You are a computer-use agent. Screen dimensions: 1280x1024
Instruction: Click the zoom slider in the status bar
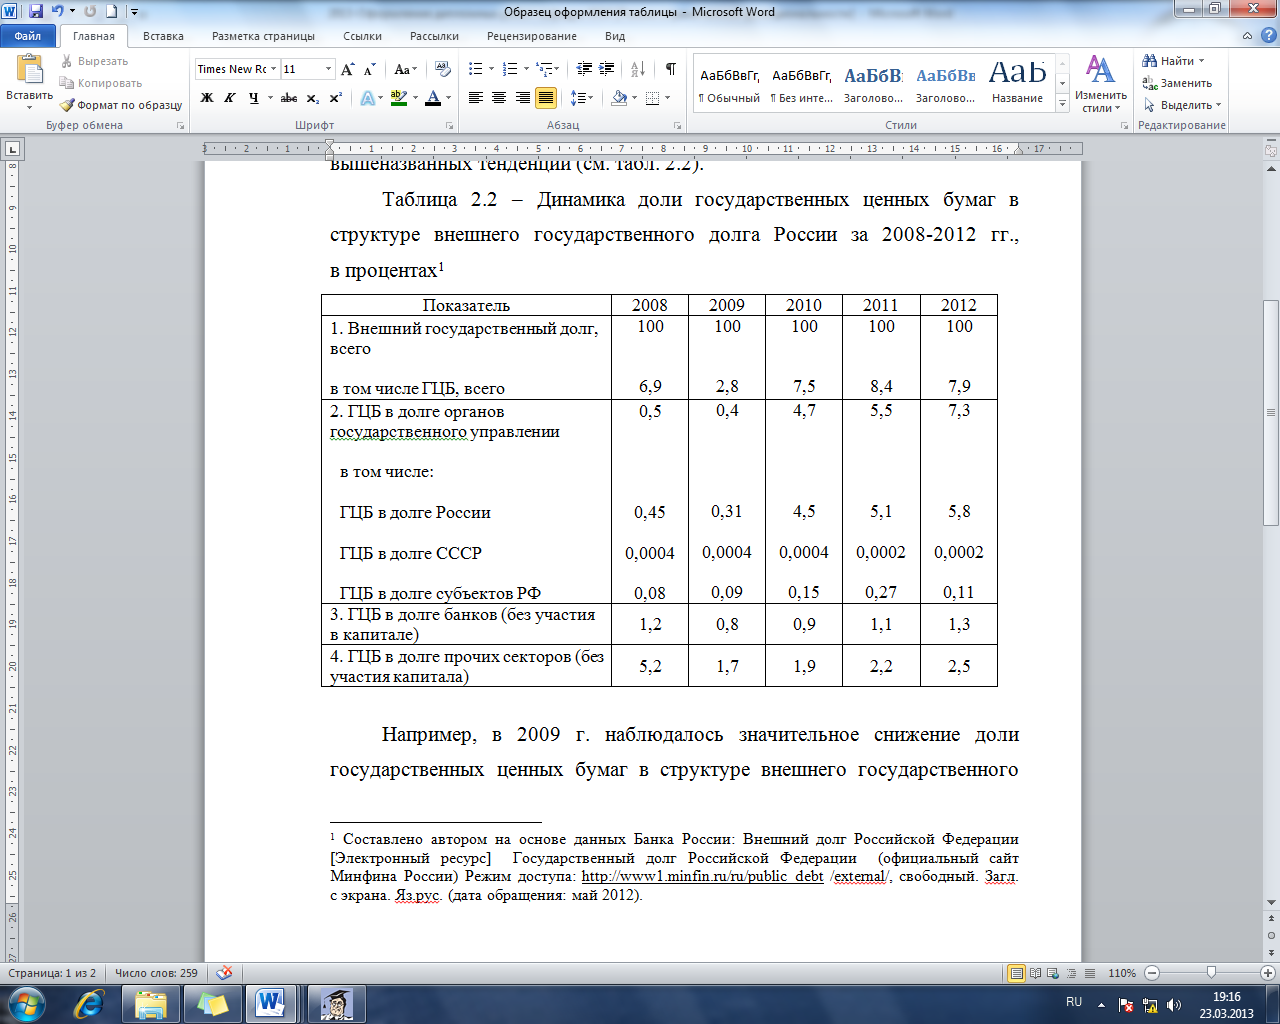click(x=1211, y=973)
